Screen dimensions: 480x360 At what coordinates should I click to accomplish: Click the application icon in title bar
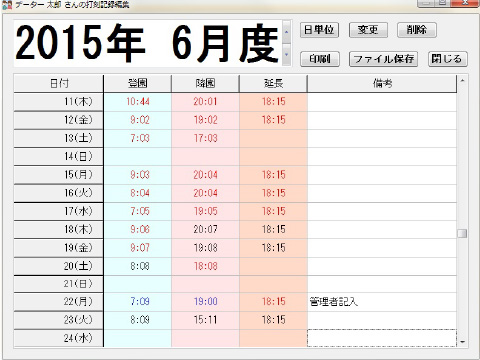pos(7,5)
